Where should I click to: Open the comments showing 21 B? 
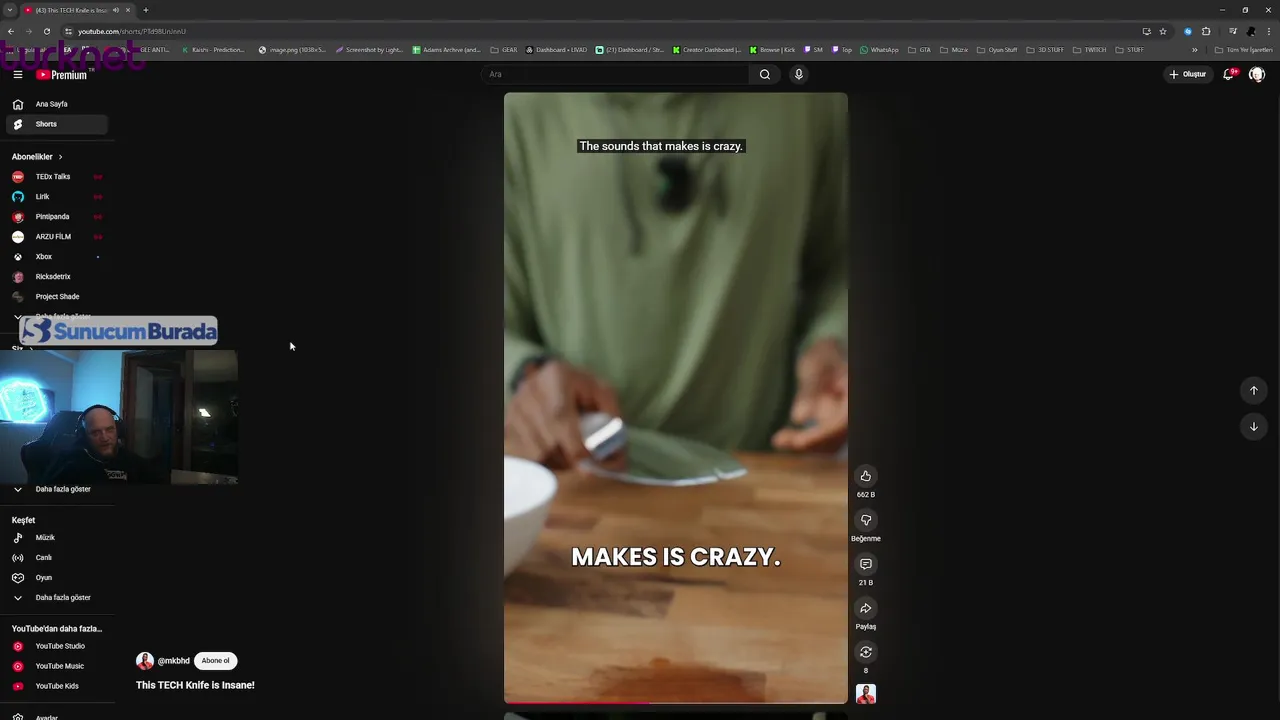(866, 564)
